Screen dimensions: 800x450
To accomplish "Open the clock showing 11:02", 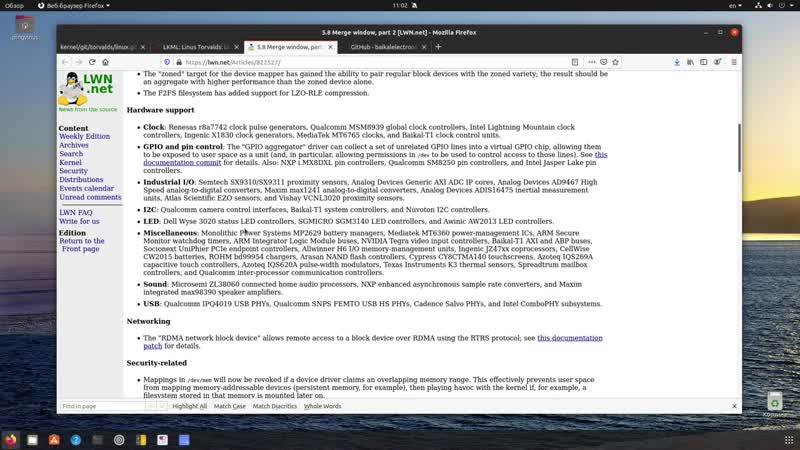I will click(x=400, y=5).
